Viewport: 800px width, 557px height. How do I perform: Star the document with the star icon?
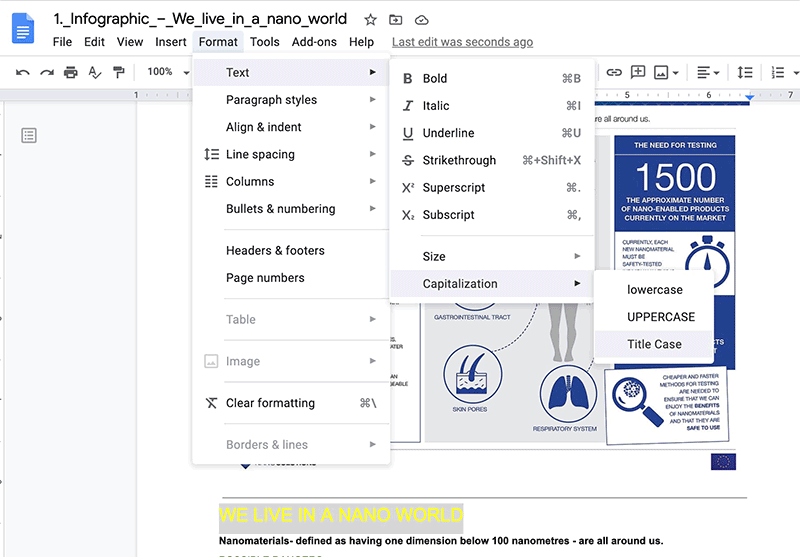click(x=370, y=20)
